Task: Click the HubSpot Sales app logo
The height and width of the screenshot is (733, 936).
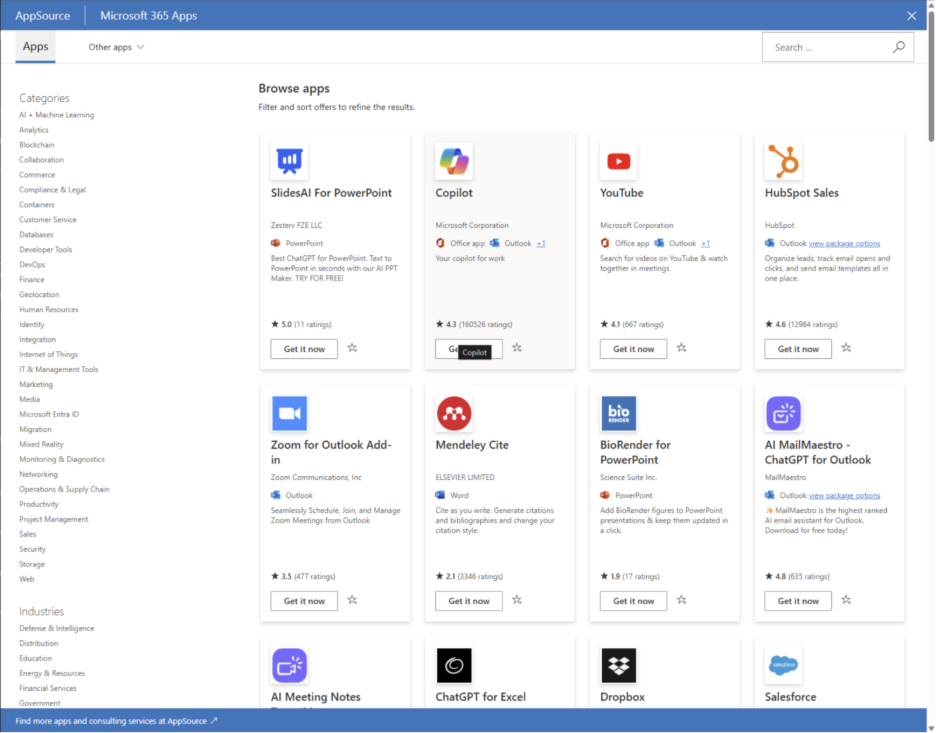Action: (784, 161)
